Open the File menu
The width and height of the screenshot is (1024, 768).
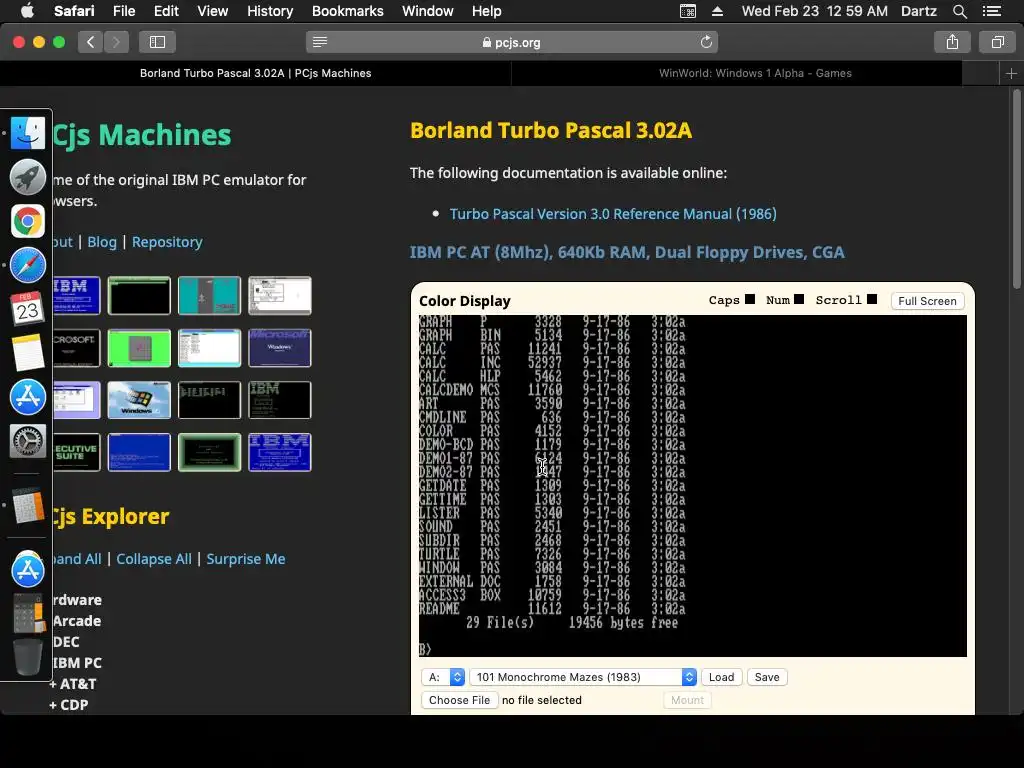[x=124, y=11]
